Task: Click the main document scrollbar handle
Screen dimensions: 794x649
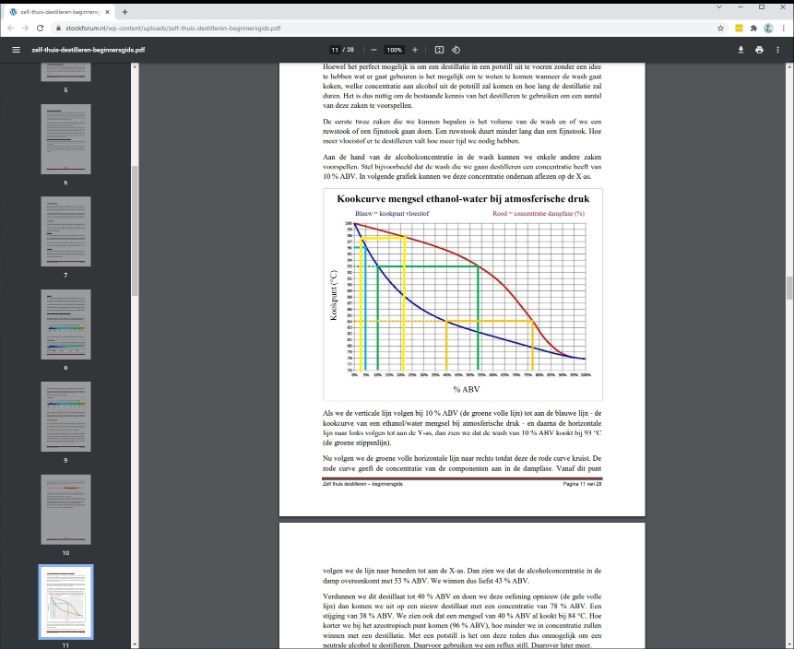Action: coord(789,288)
